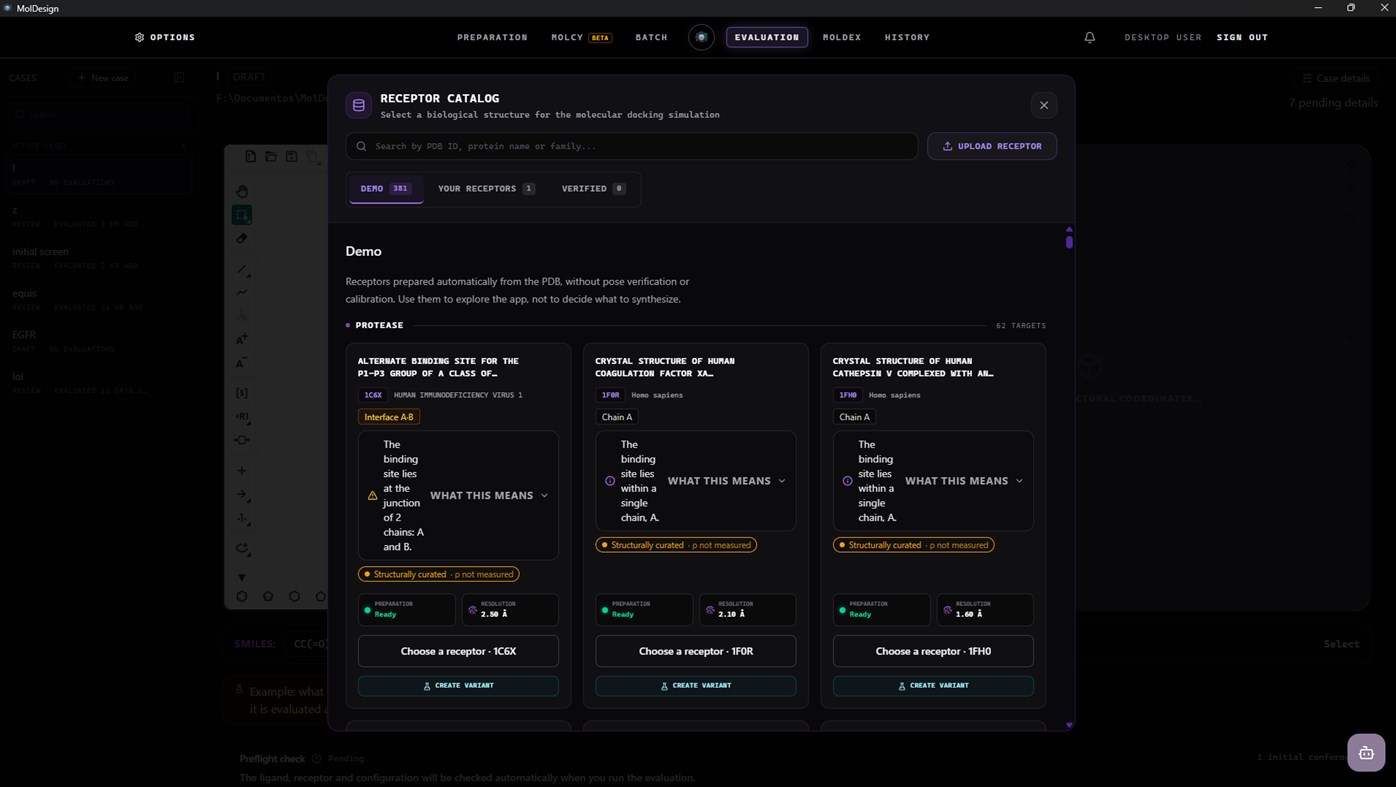
Task: Select the hand pan tool in sketcher
Action: coord(242,191)
